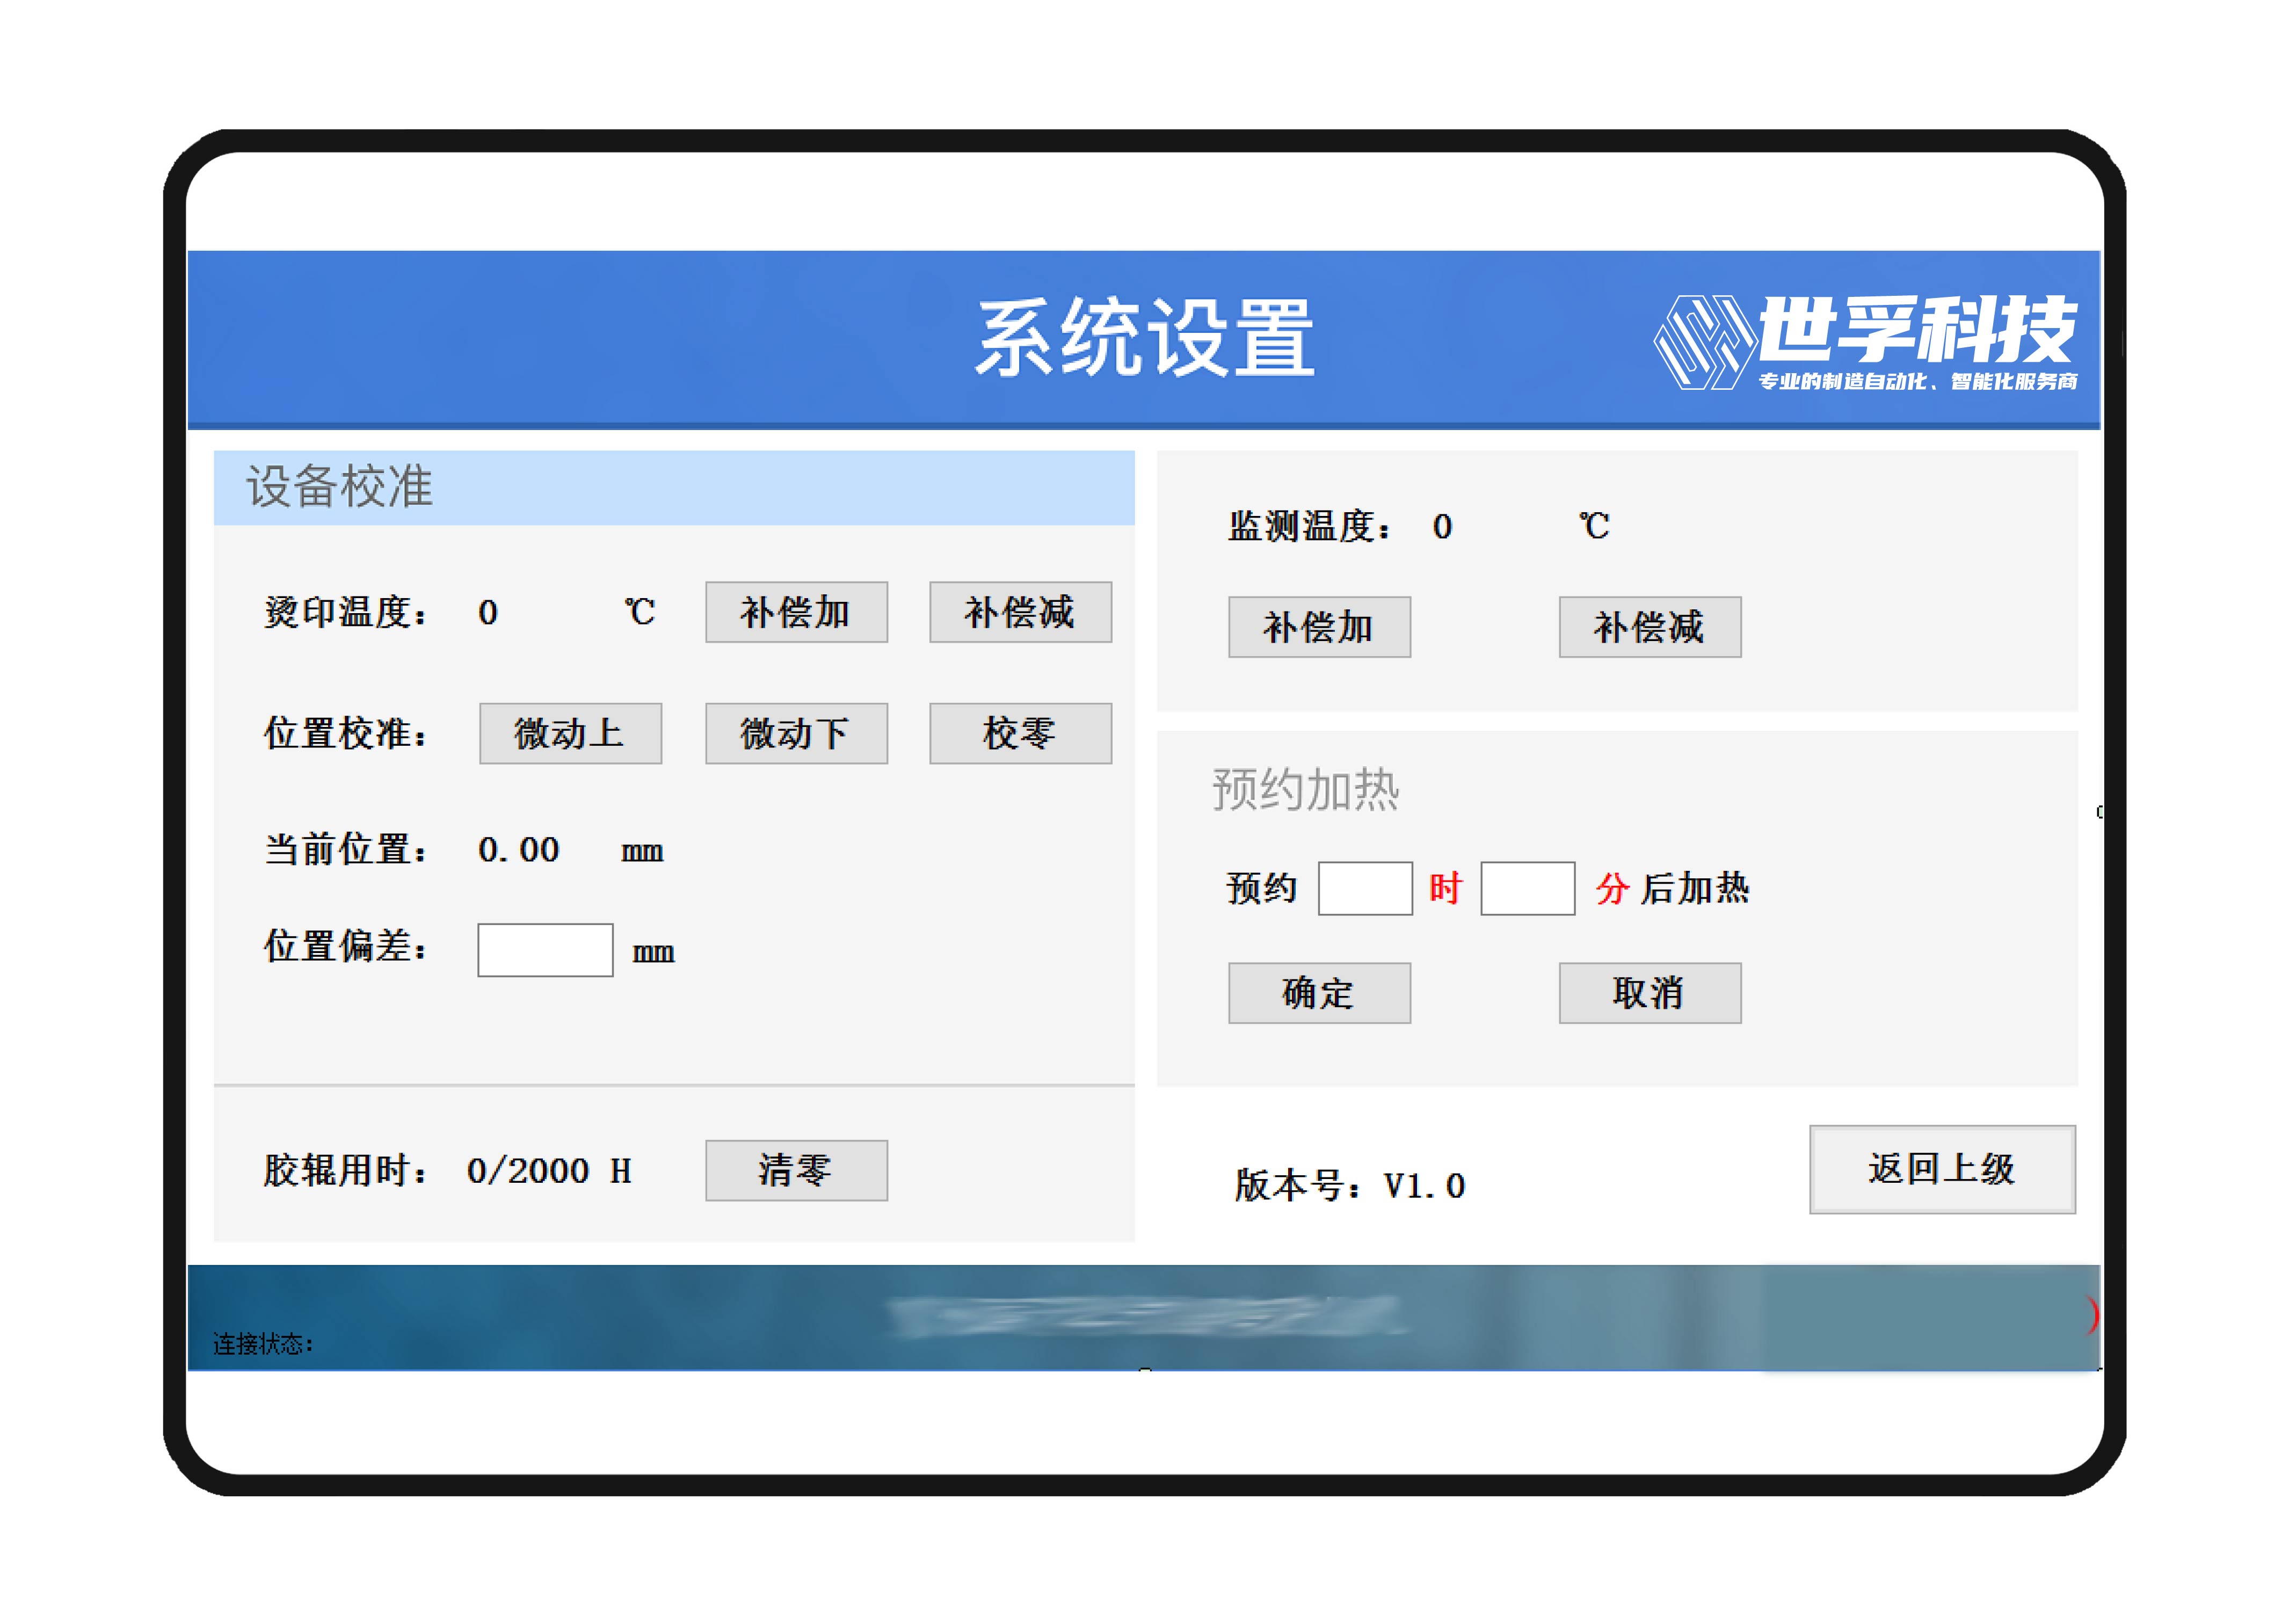Image resolution: width=2296 pixels, height=1608 pixels.
Task: Click the 连接状态 status label
Action: (x=263, y=1344)
